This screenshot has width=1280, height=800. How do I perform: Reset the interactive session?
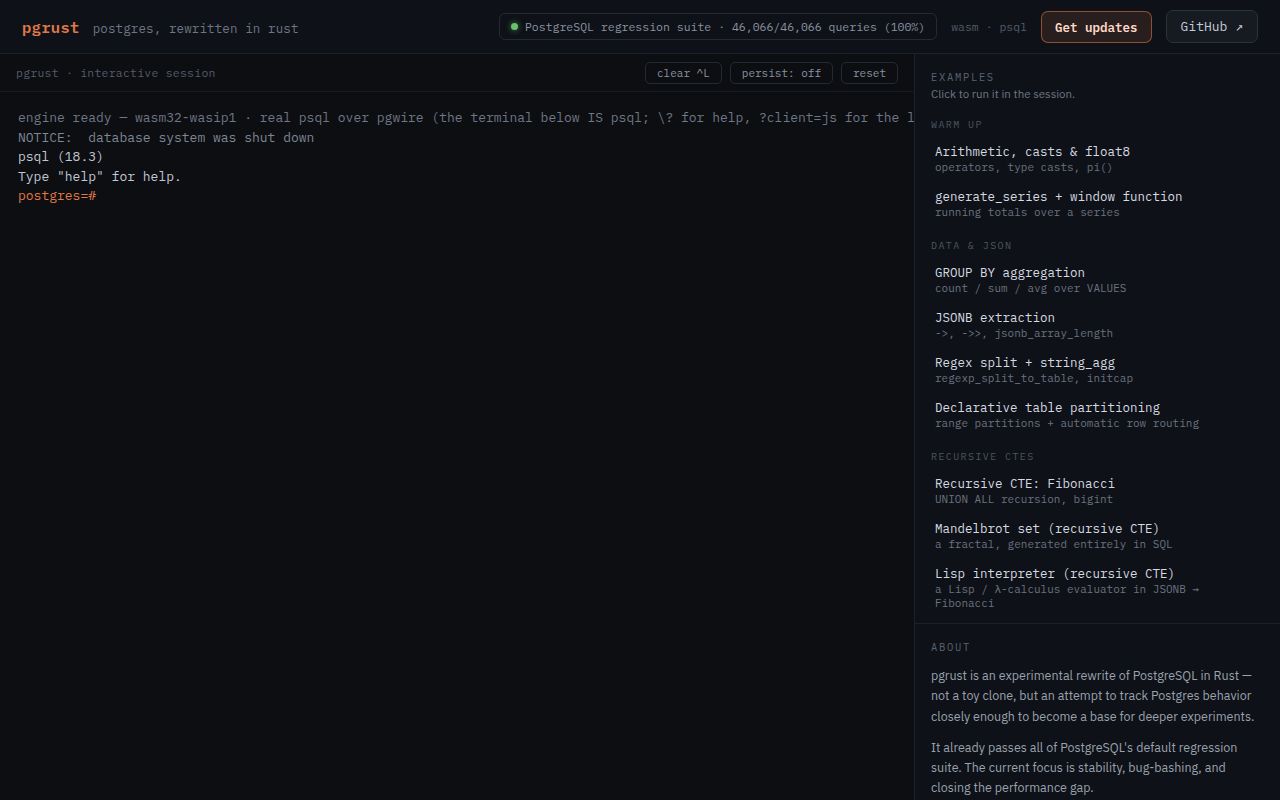(x=869, y=73)
